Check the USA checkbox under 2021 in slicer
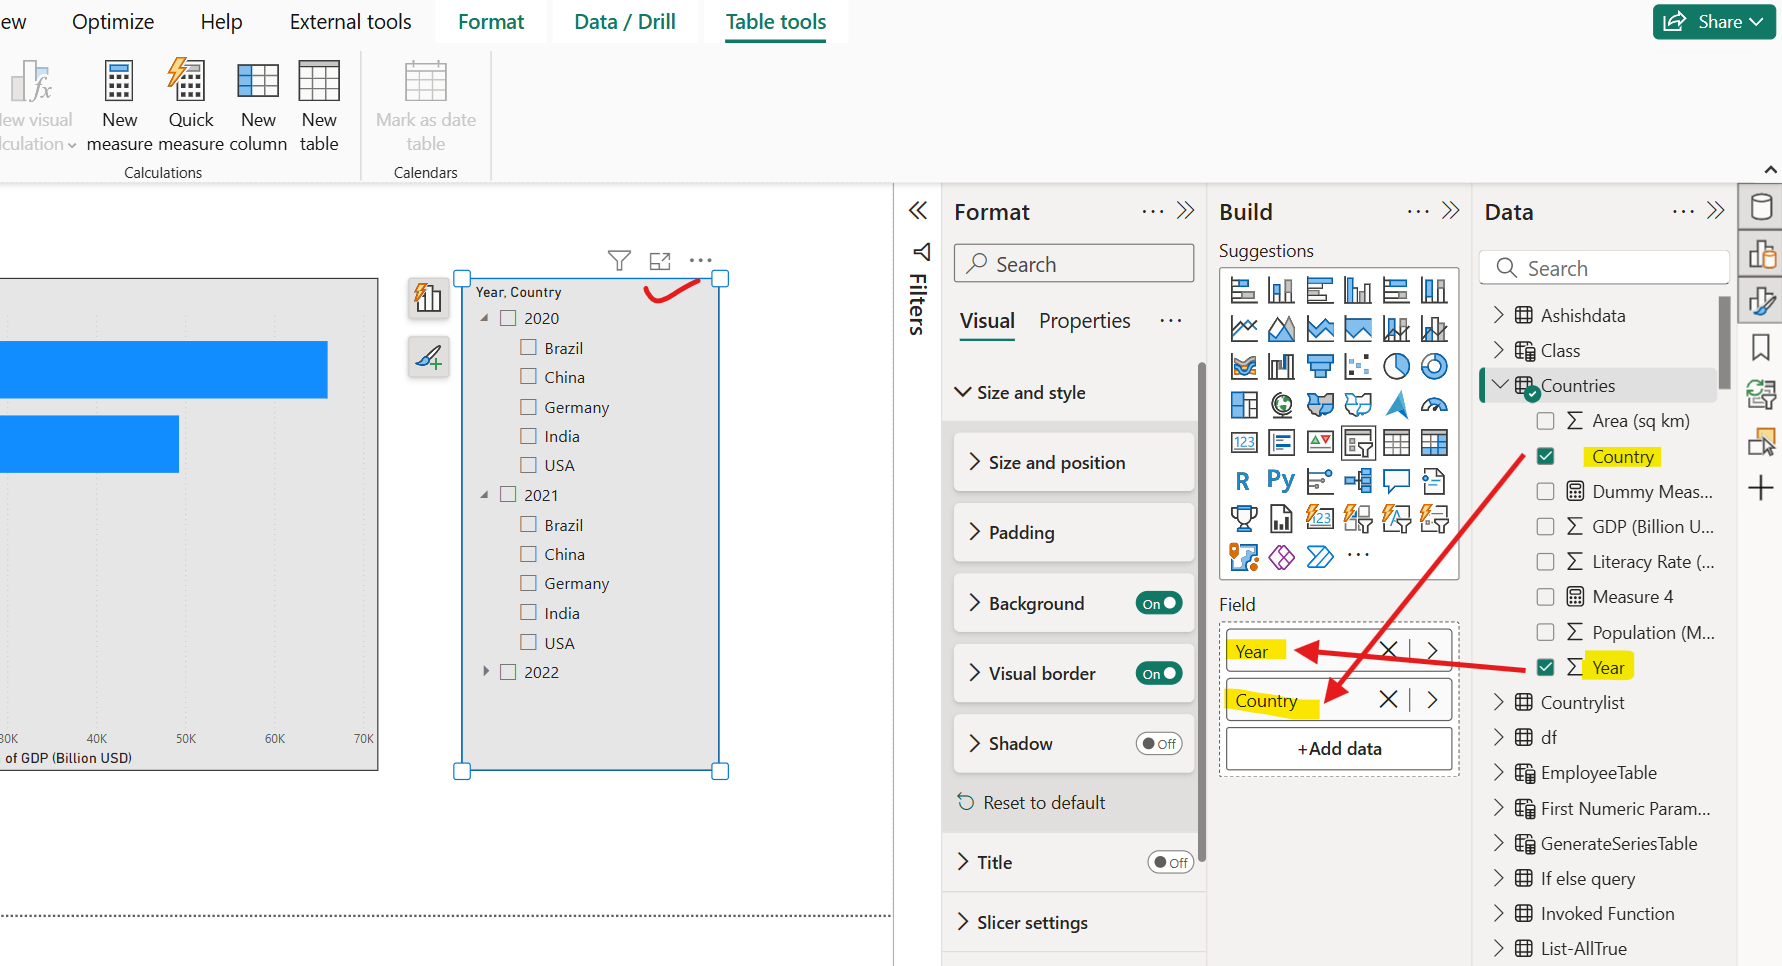 click(529, 641)
